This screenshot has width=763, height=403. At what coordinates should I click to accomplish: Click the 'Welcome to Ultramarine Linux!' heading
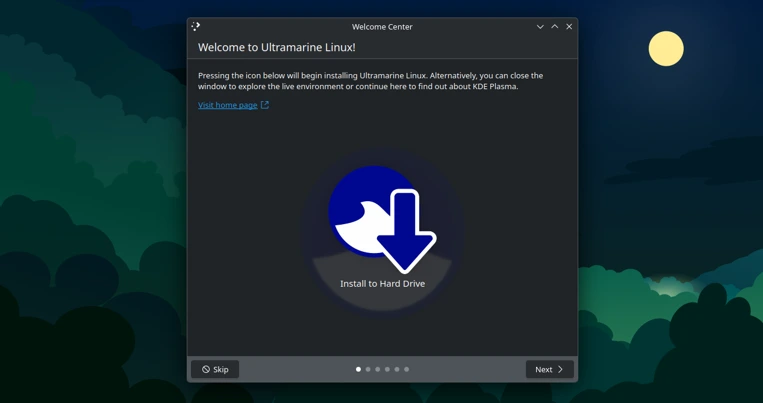point(276,47)
